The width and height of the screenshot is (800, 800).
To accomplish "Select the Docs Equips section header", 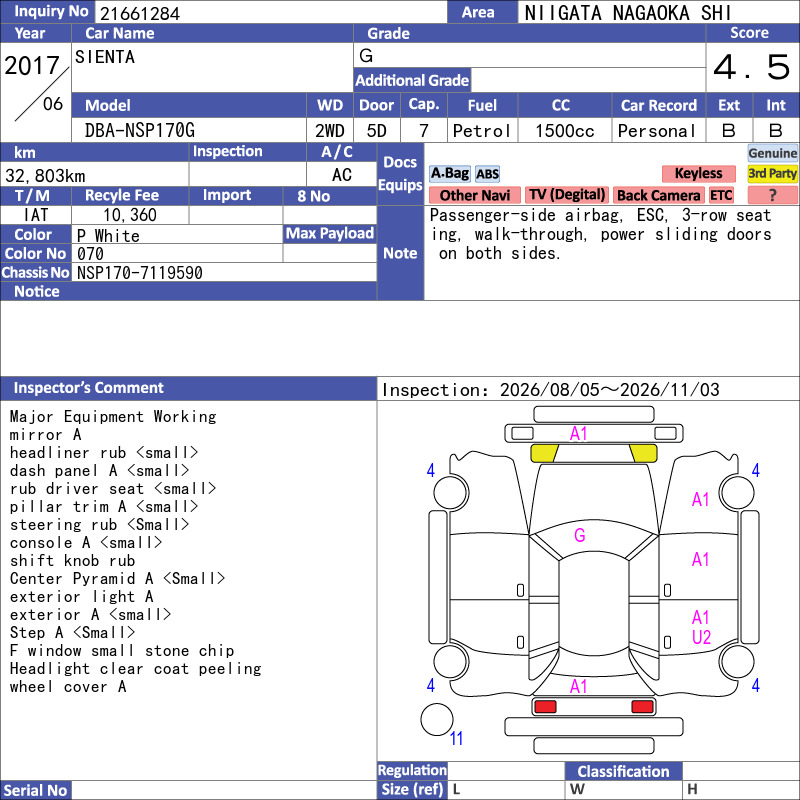I will [x=400, y=174].
